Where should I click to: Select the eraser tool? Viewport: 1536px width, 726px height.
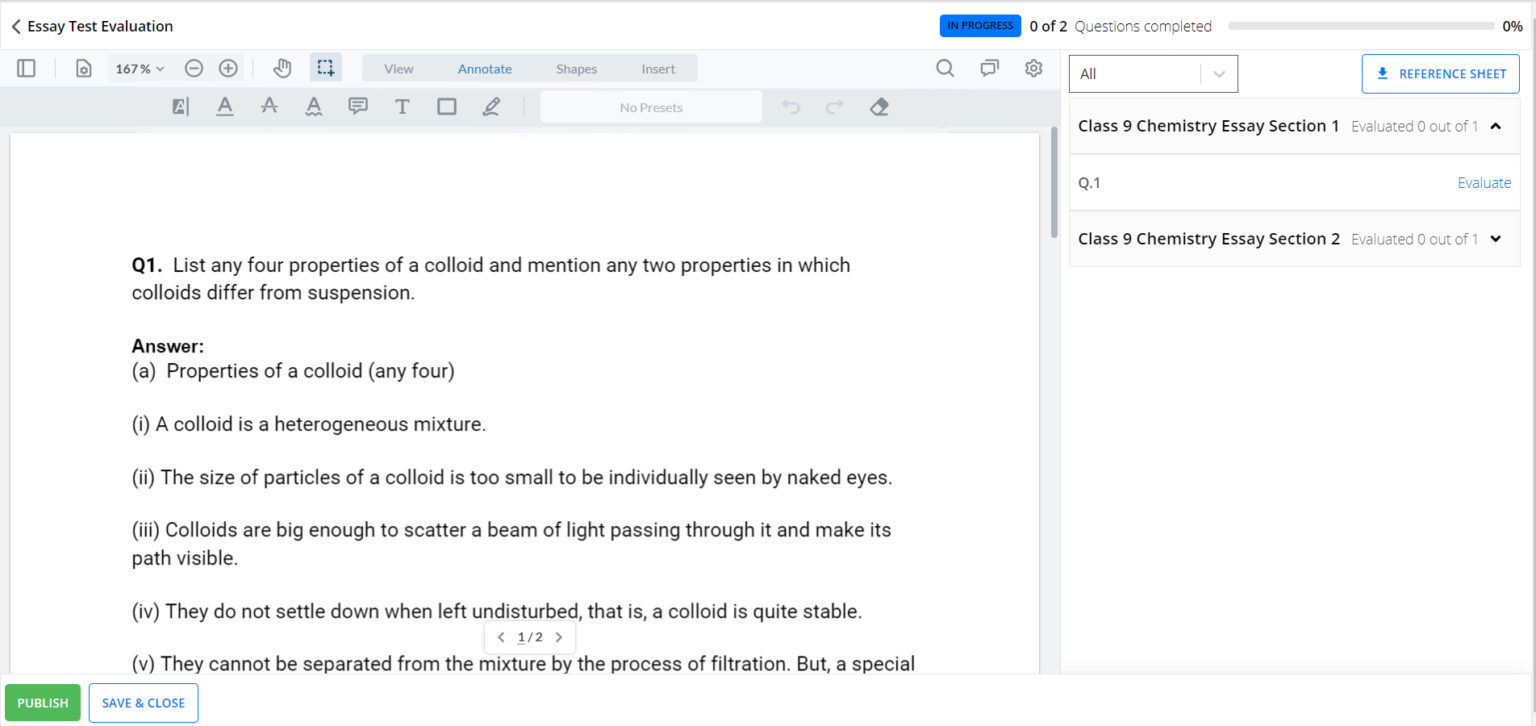(x=879, y=106)
